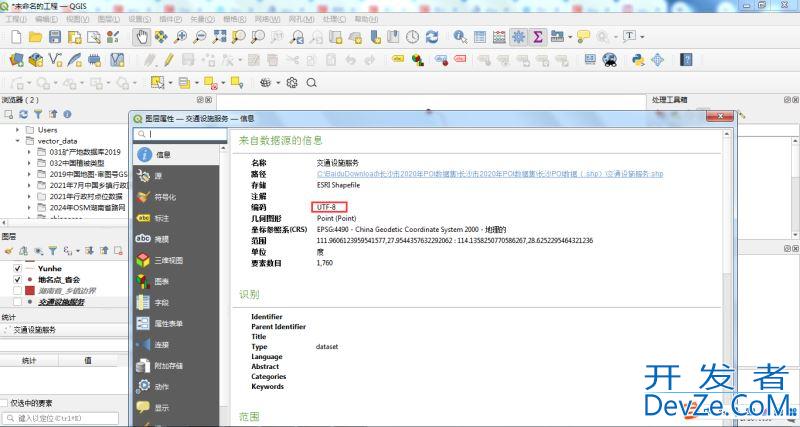
Task: Click the locator search box at bottom left
Action: [60, 418]
